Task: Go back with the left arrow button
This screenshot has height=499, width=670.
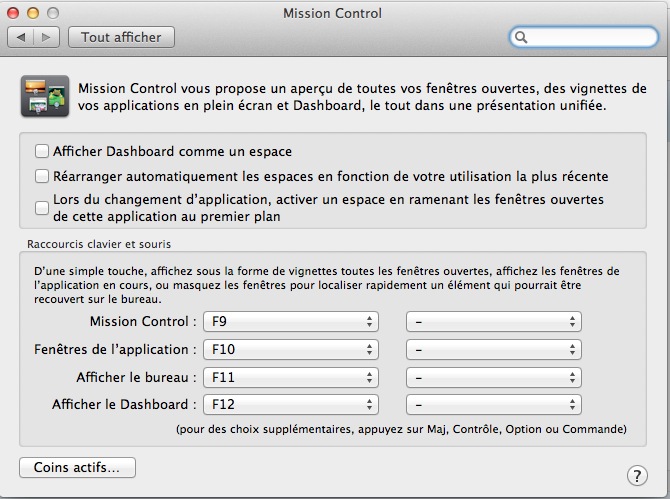Action: [21, 37]
